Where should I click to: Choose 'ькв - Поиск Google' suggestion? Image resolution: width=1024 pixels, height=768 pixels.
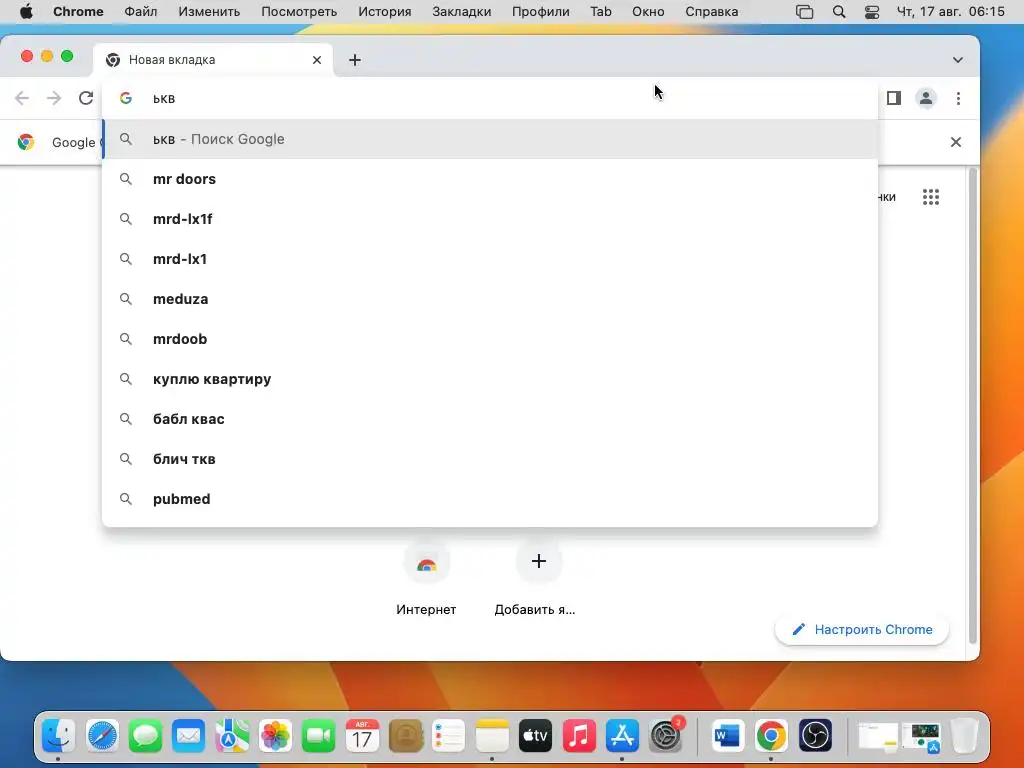(x=490, y=139)
